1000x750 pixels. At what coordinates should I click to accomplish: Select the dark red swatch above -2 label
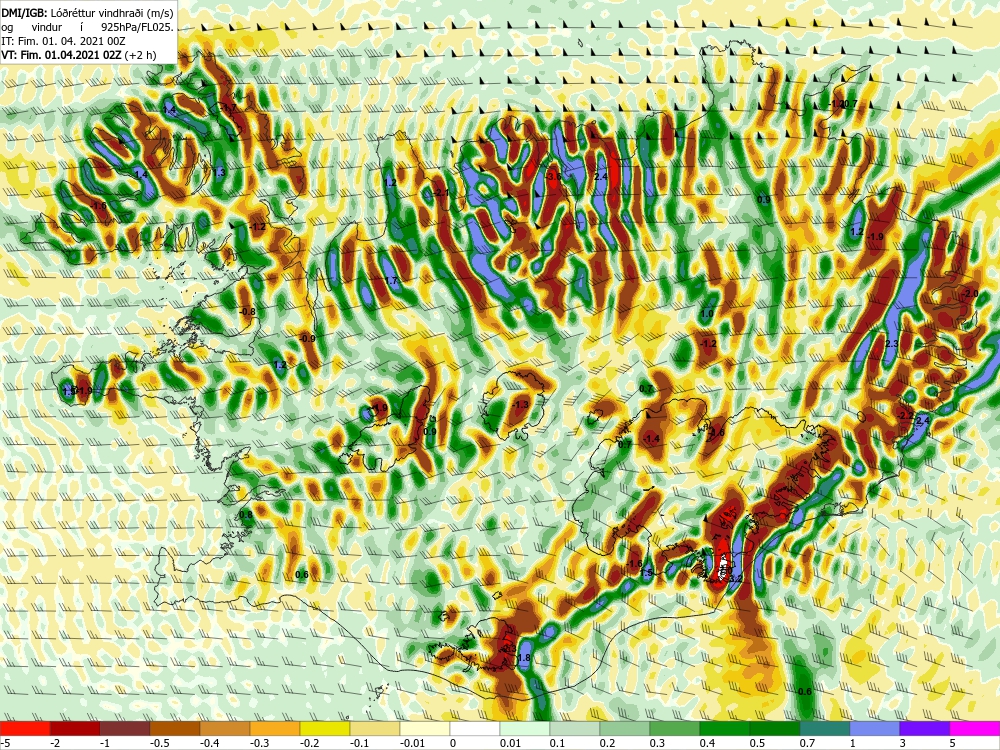pos(75,728)
